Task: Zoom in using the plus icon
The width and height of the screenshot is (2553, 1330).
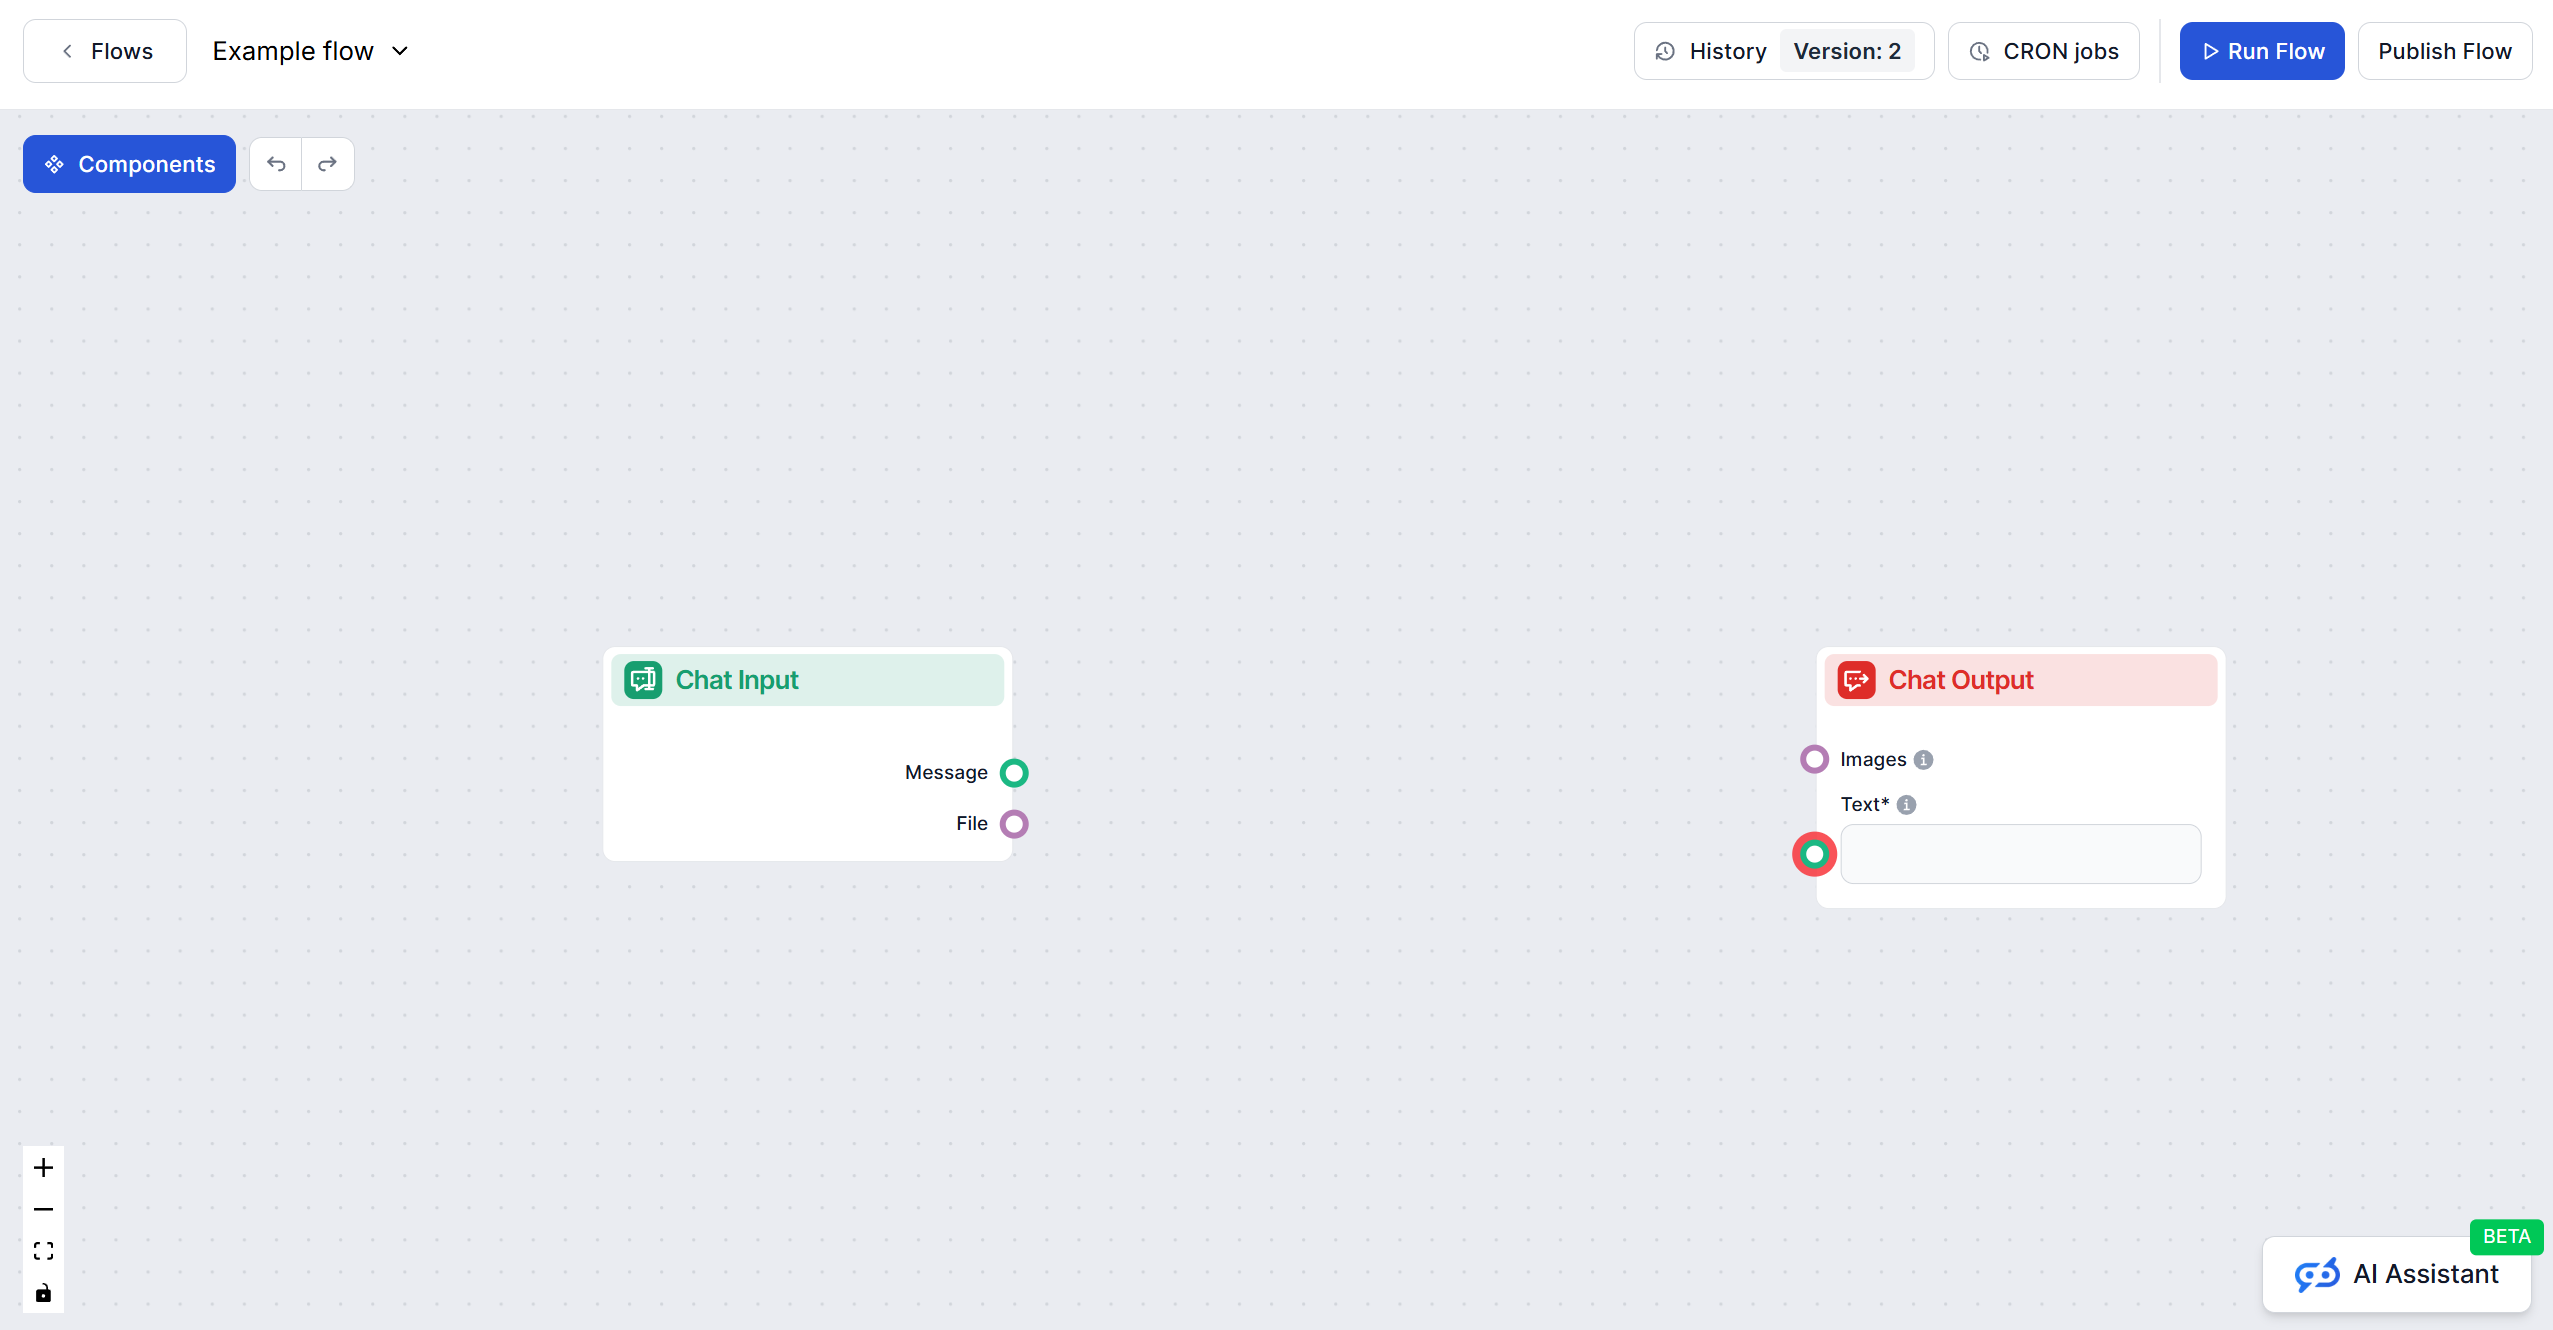Action: tap(43, 1166)
